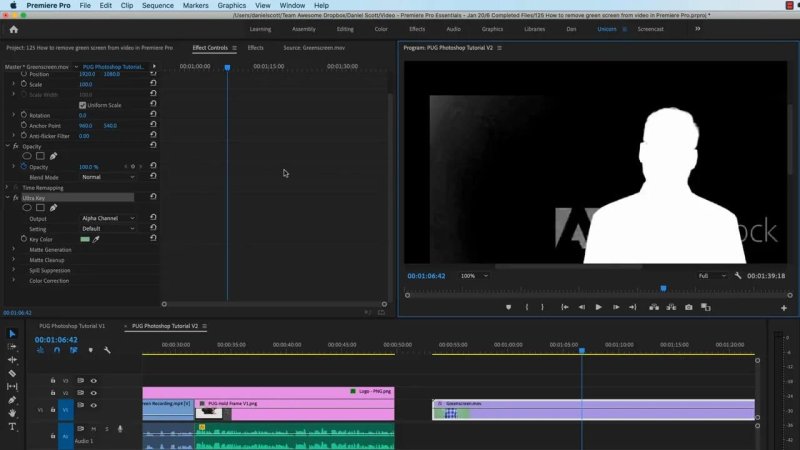Toggle V1 track output eye
This screenshot has width=800, height=450.
tap(93, 406)
